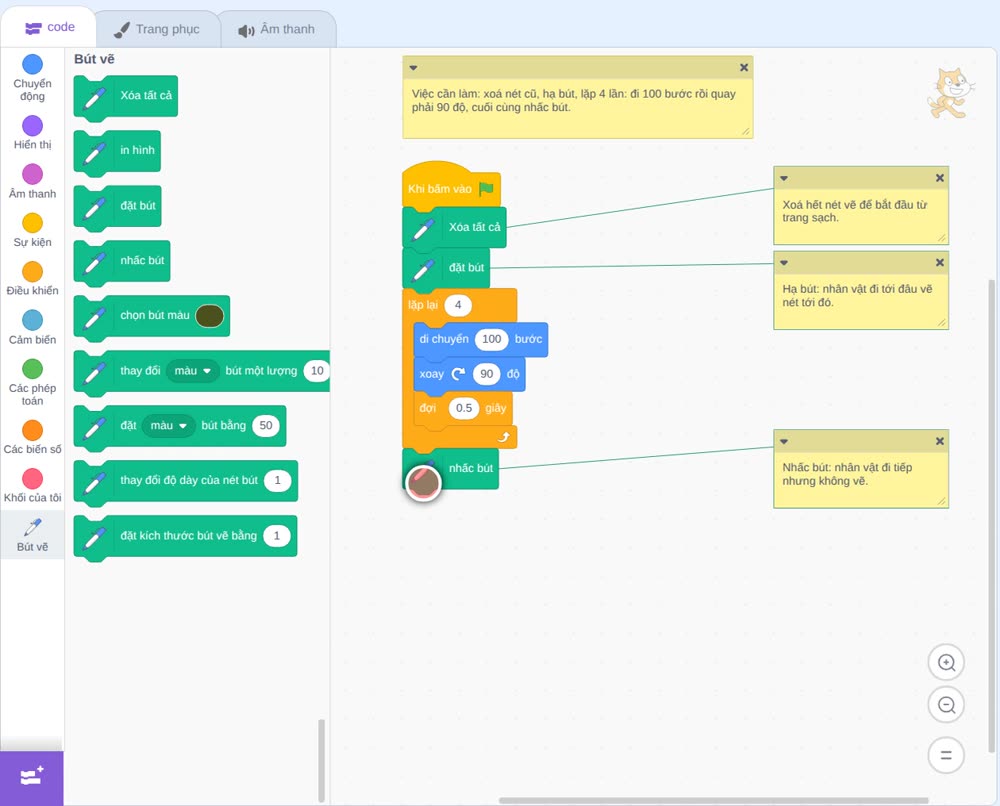
Task: Close the Xoá hết nét vẽ comment
Action: (939, 179)
